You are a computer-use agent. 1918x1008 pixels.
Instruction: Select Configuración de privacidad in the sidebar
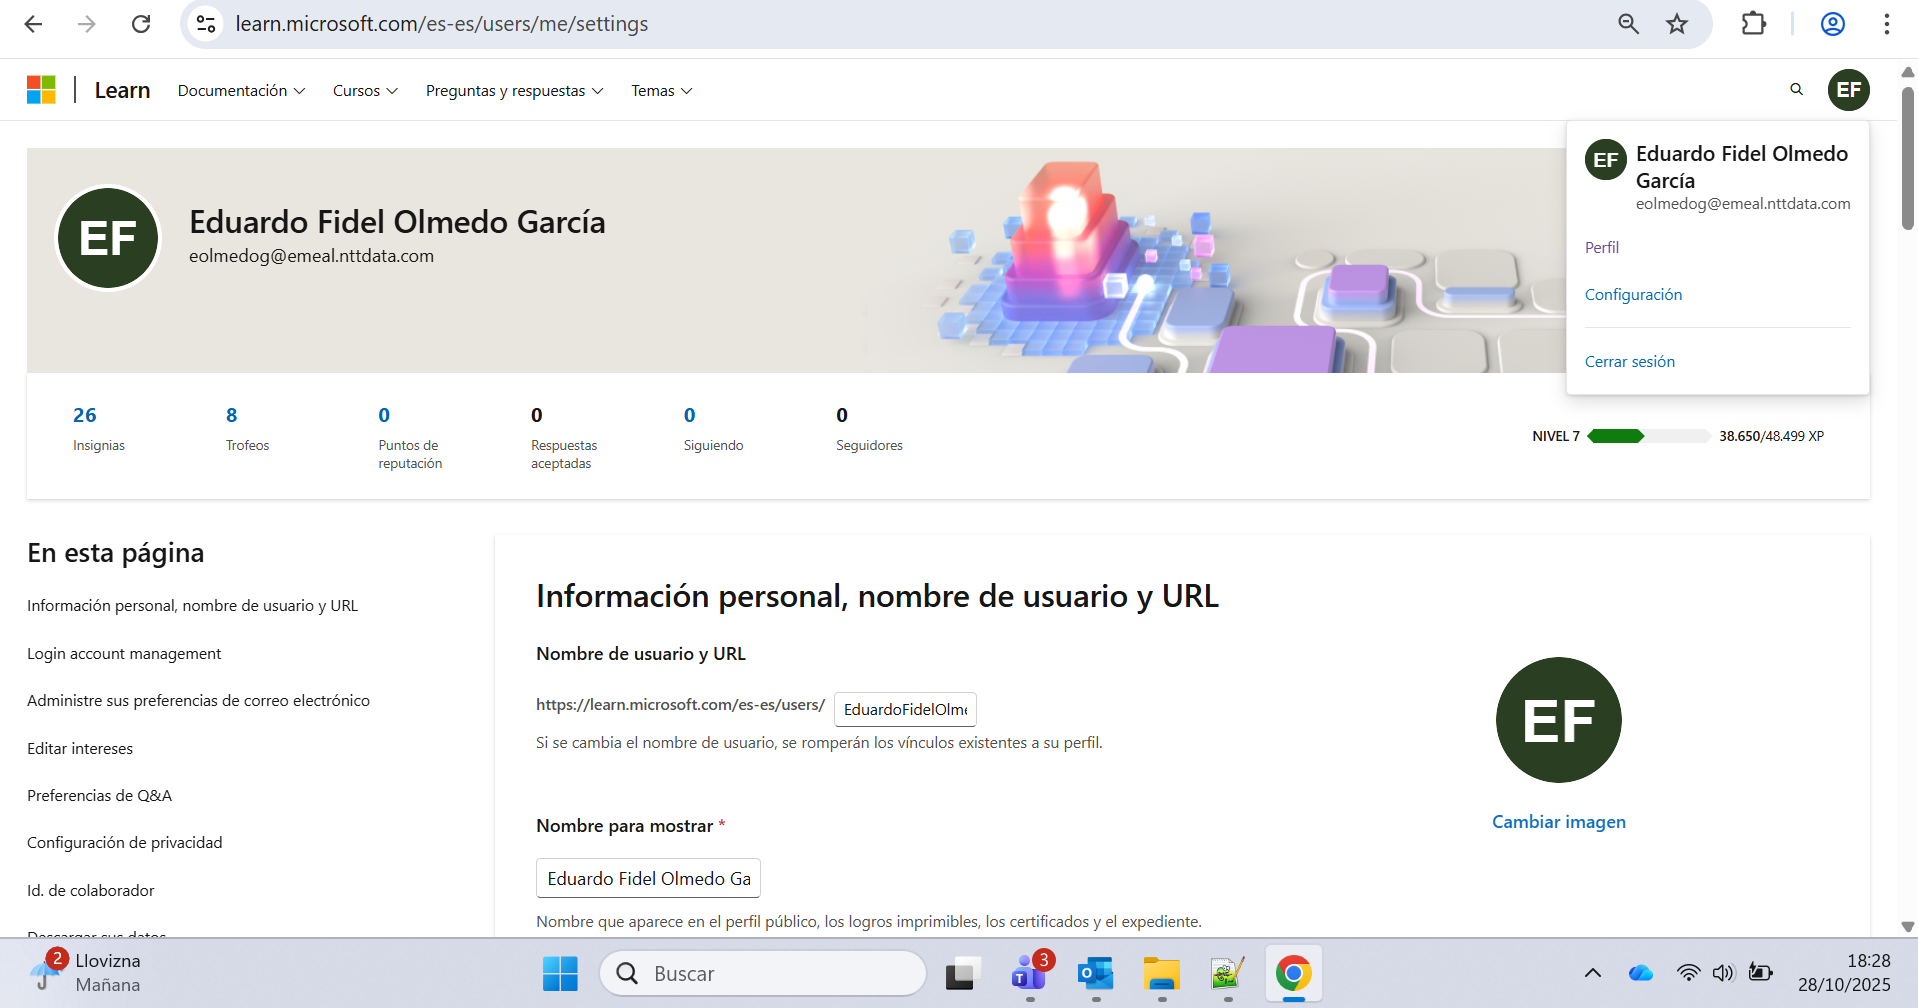coord(124,842)
